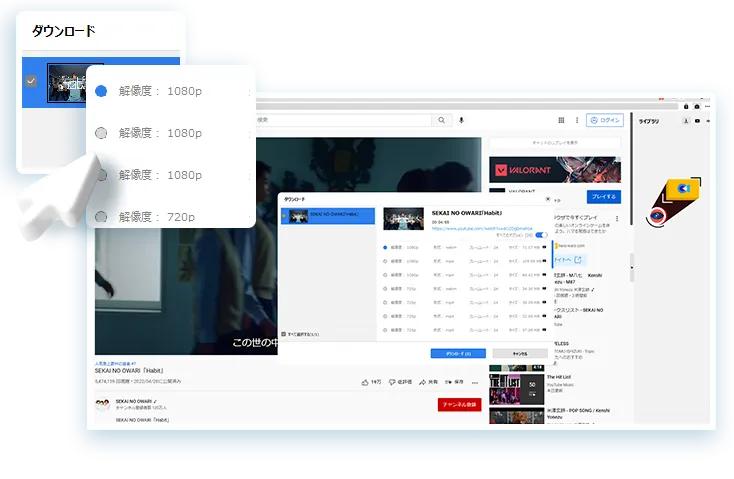The image size is (734, 479).
Task: Click the video title SEKAI NO OWARI「Habit」
Action: 129,371
